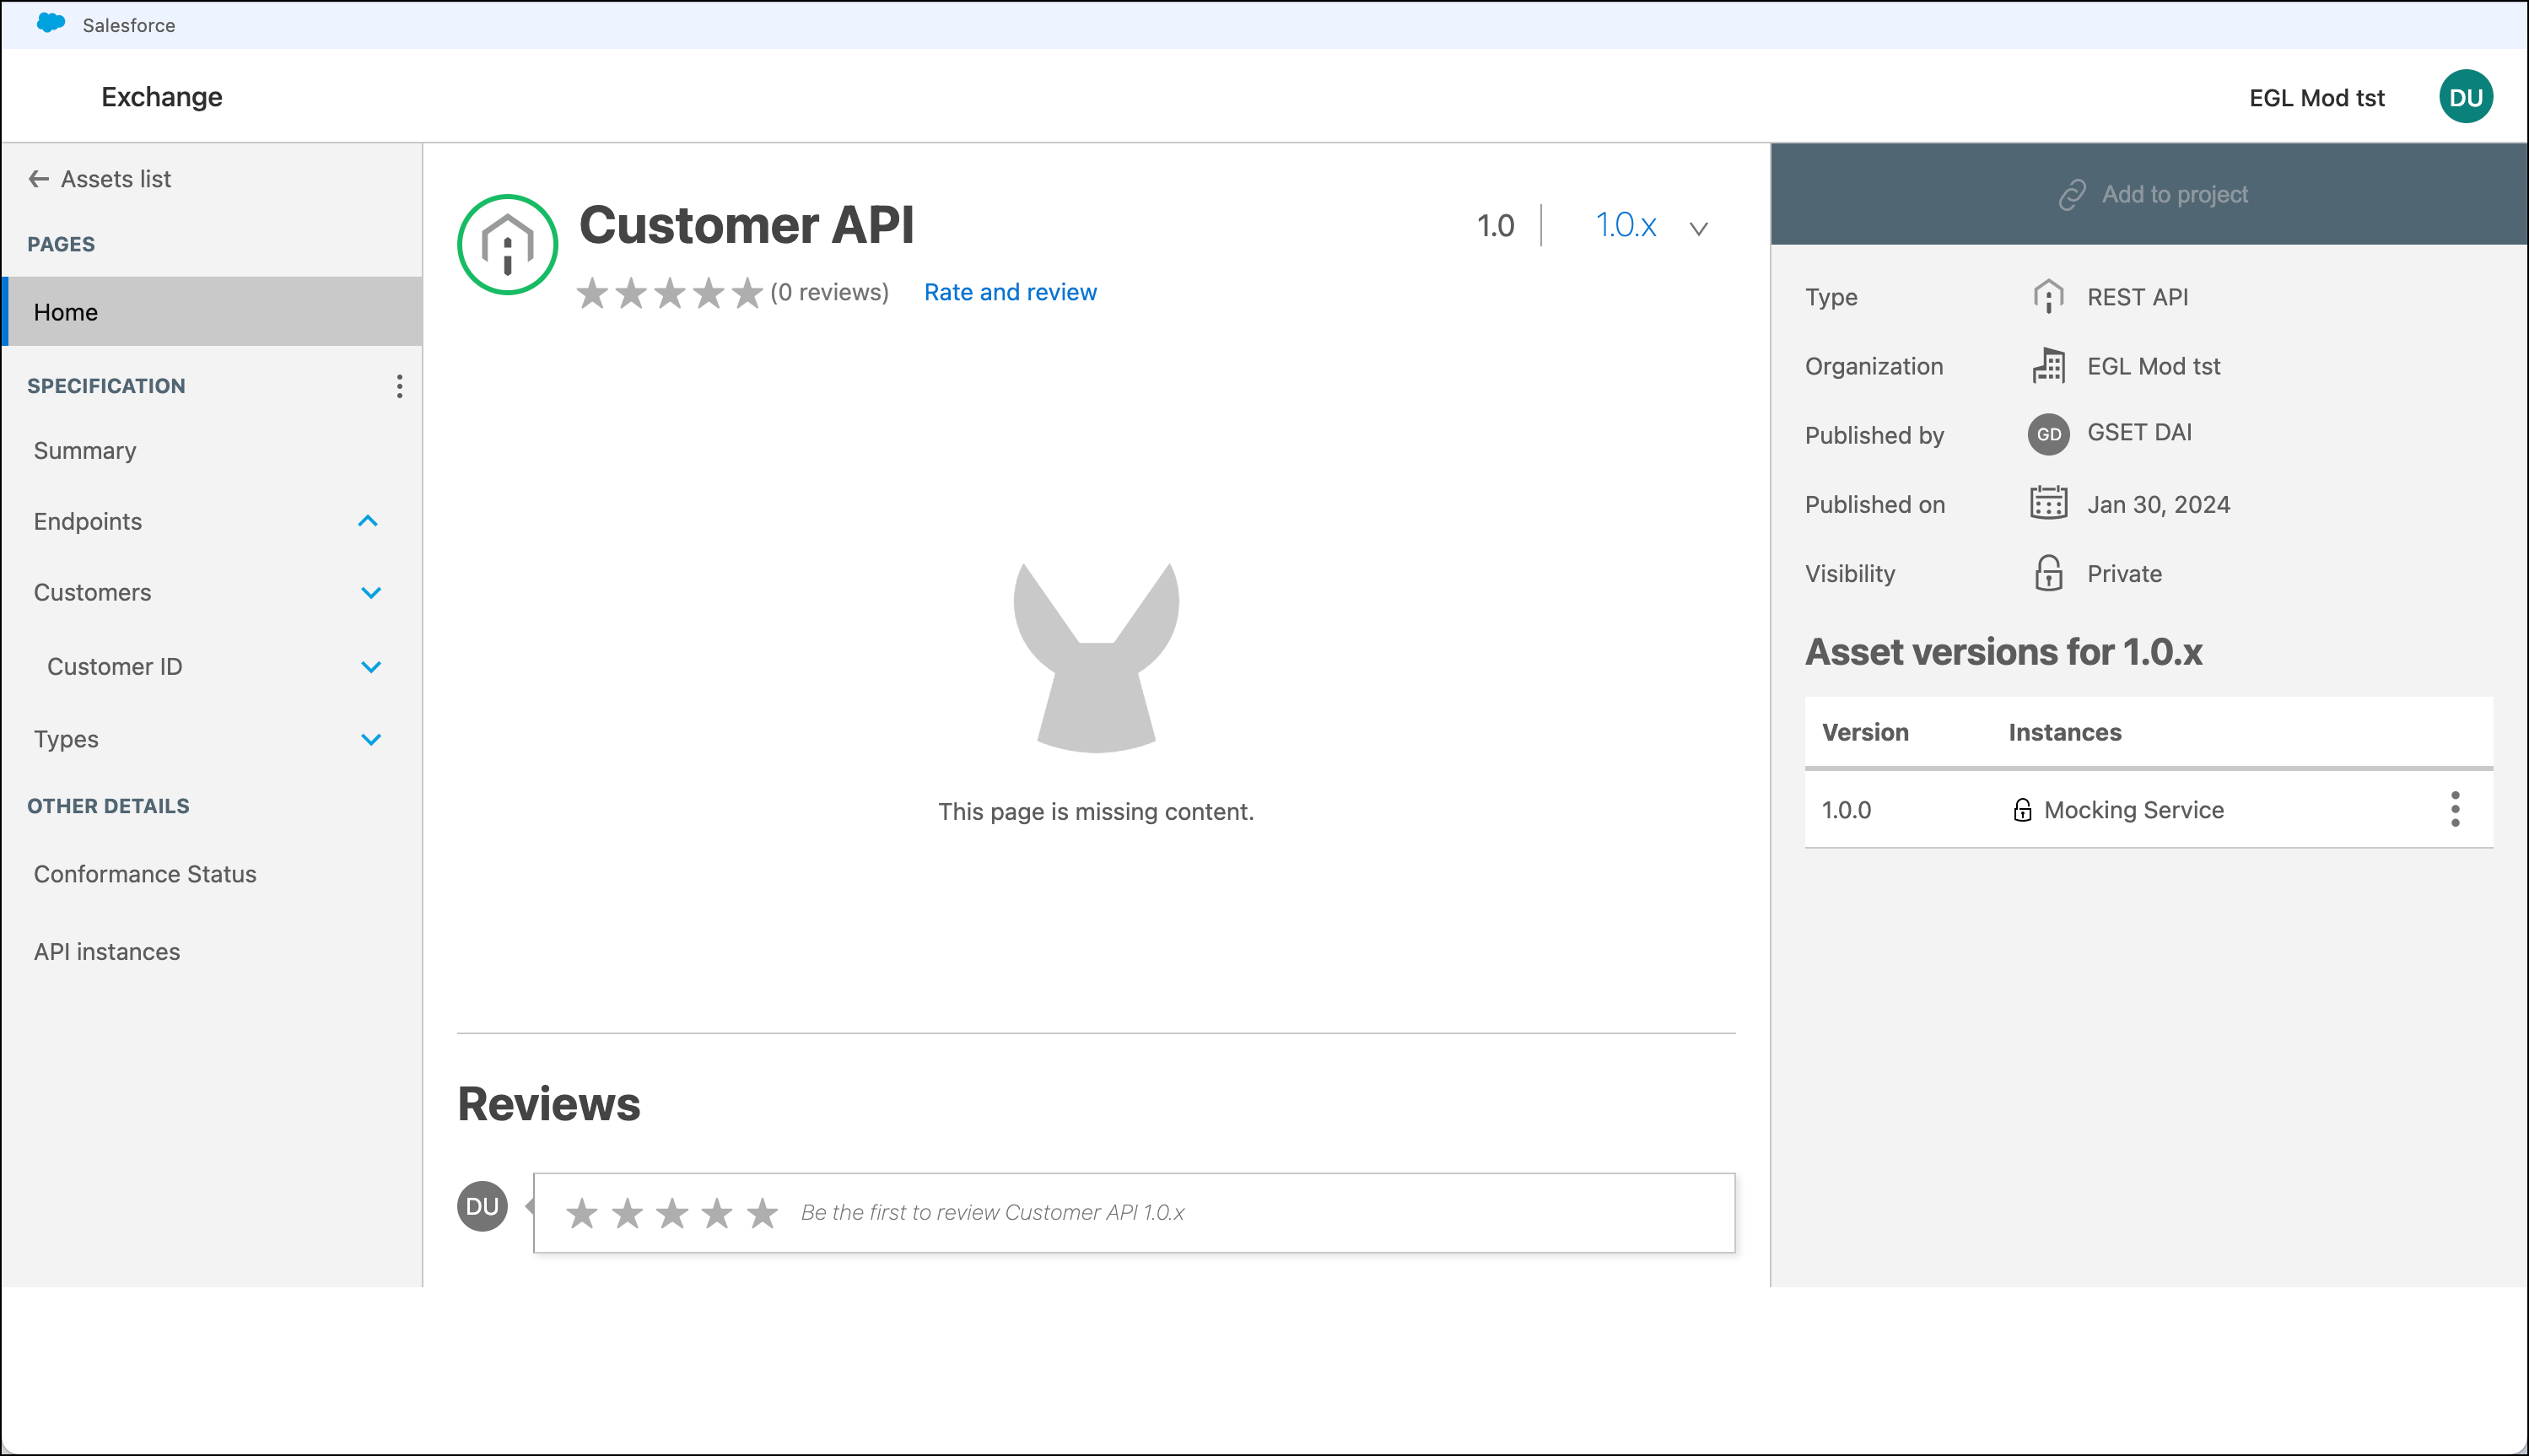Click the GSET DAI publisher name

(2139, 432)
